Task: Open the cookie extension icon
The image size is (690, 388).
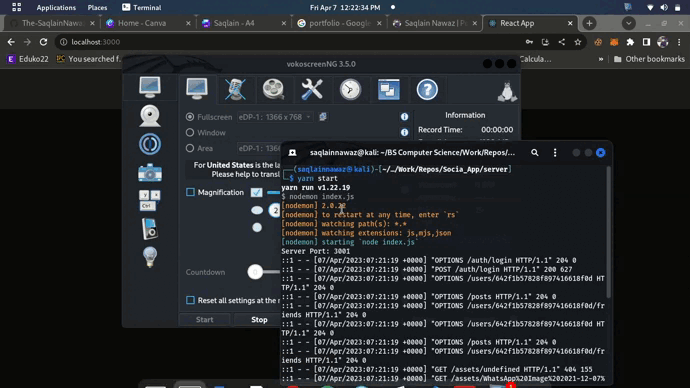Action: [x=598, y=42]
